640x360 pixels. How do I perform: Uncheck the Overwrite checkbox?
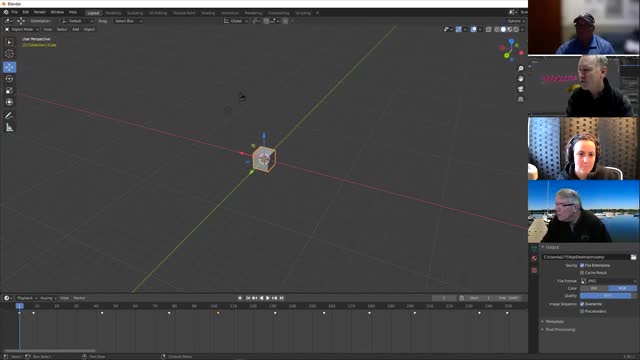582,304
